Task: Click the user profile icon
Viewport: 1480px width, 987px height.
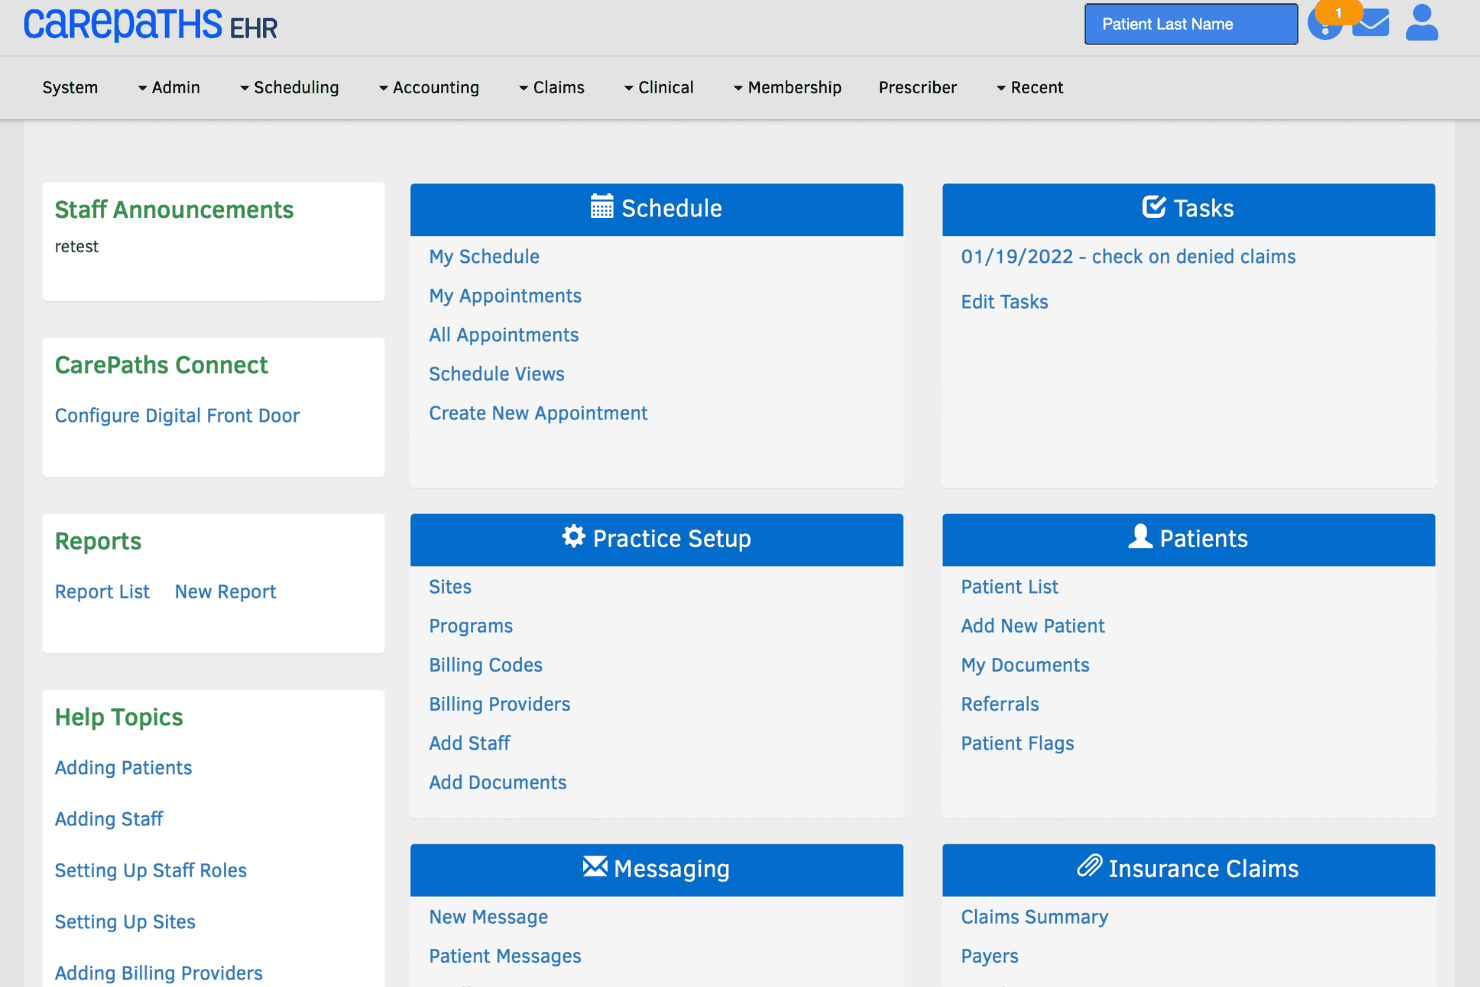Action: pos(1421,23)
